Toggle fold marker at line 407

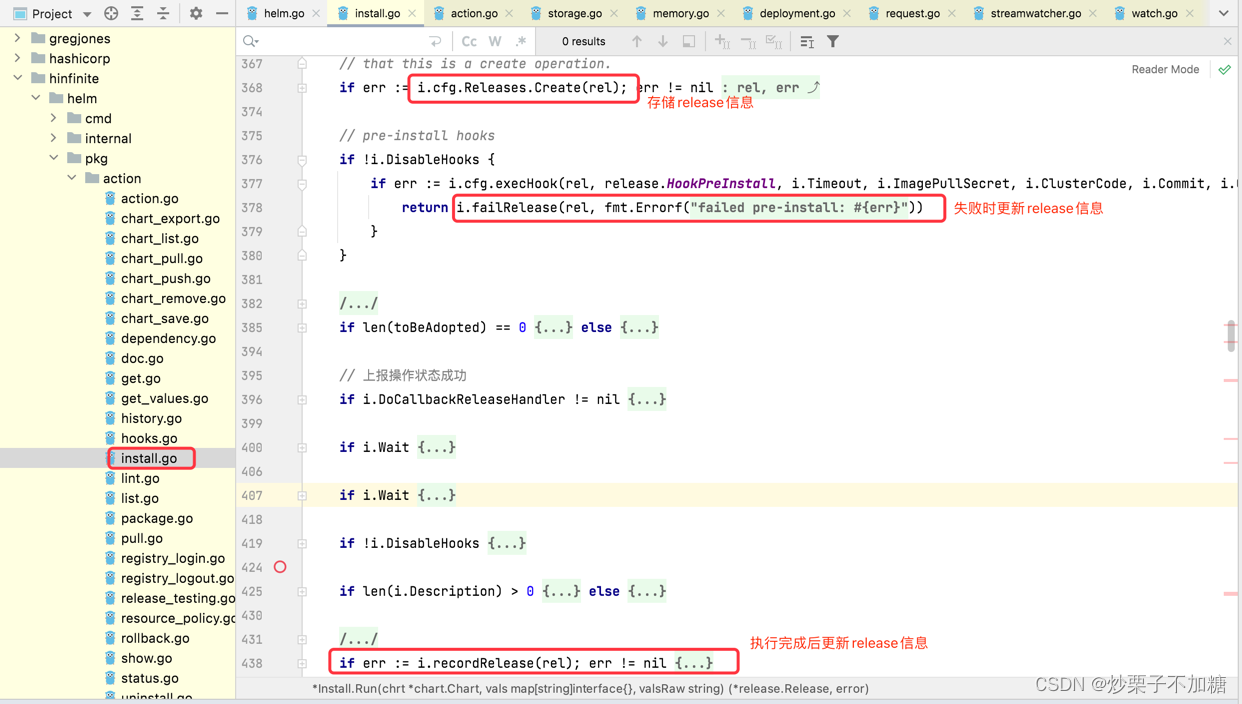(302, 496)
